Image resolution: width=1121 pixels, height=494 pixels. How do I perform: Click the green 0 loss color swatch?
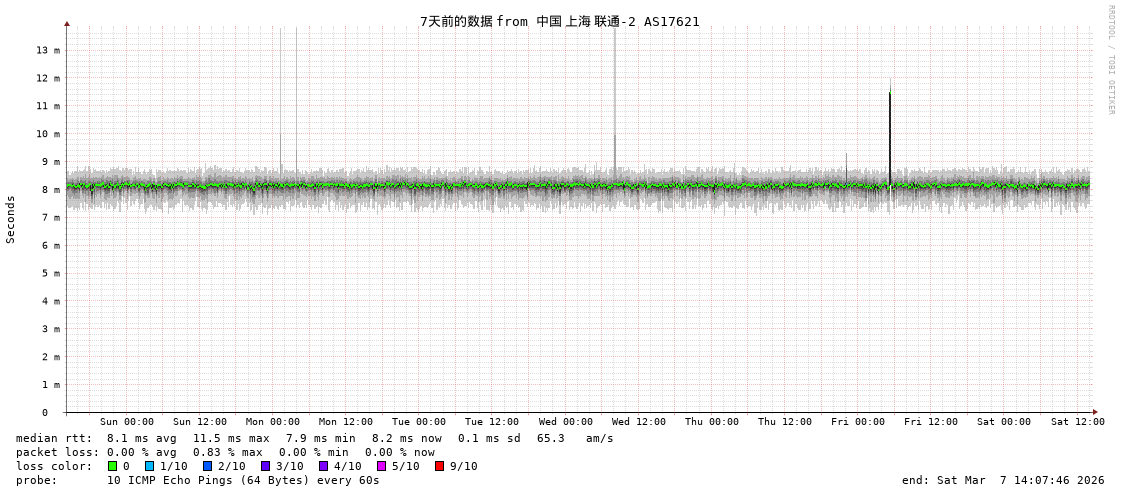113,466
